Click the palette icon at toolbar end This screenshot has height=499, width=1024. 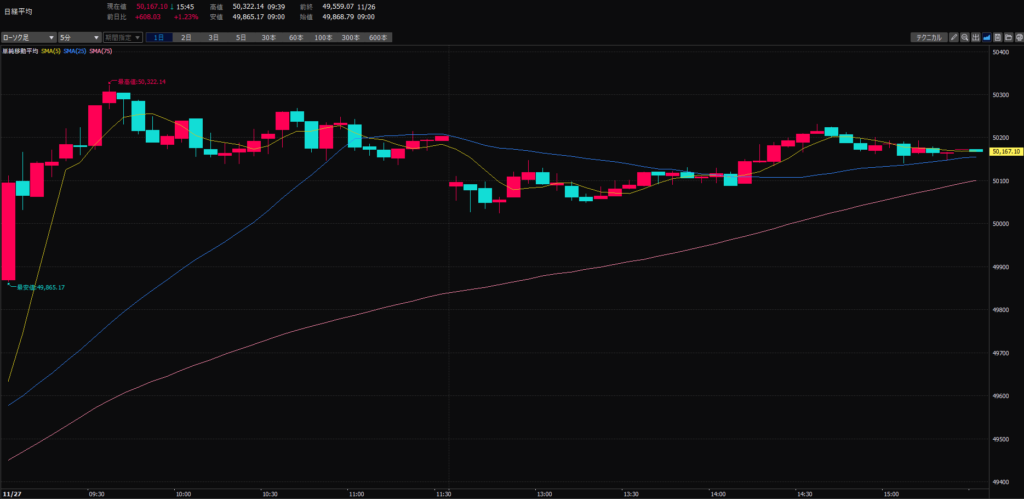click(1018, 37)
